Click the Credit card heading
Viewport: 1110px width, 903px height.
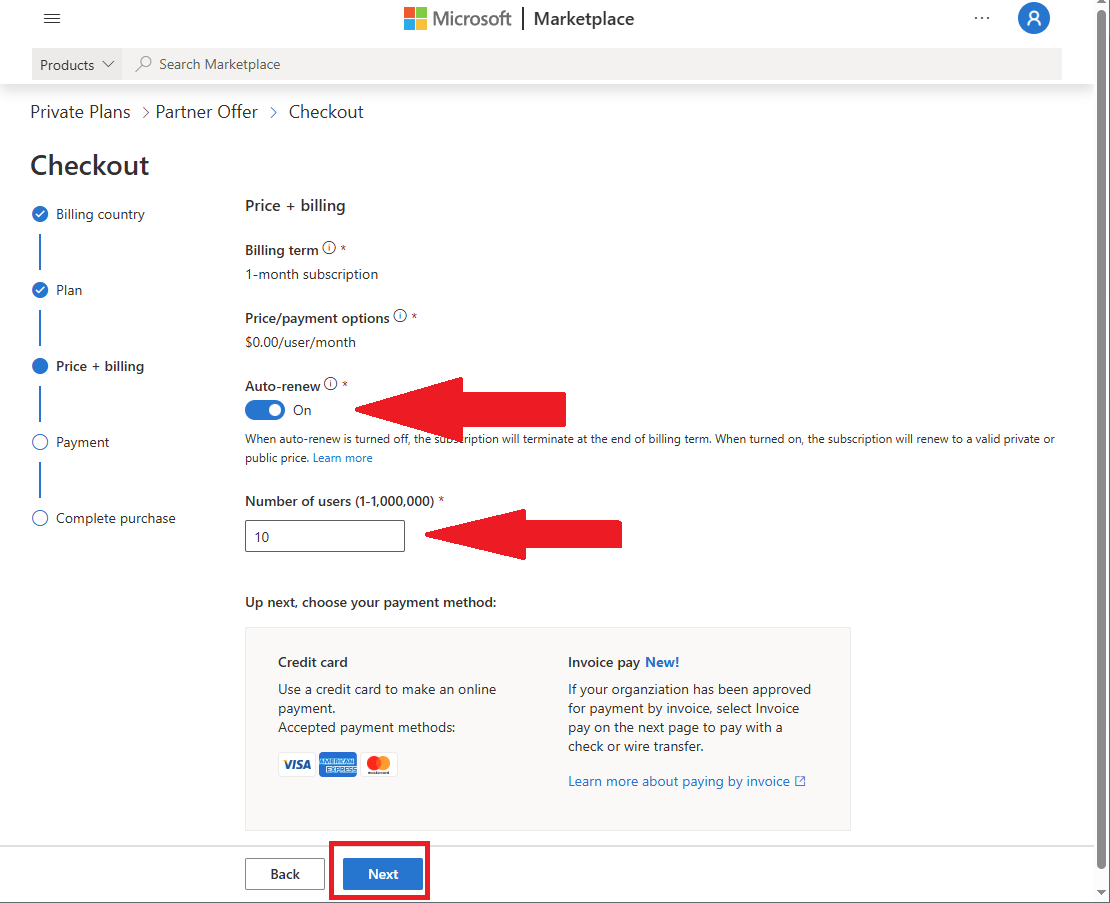(x=313, y=662)
